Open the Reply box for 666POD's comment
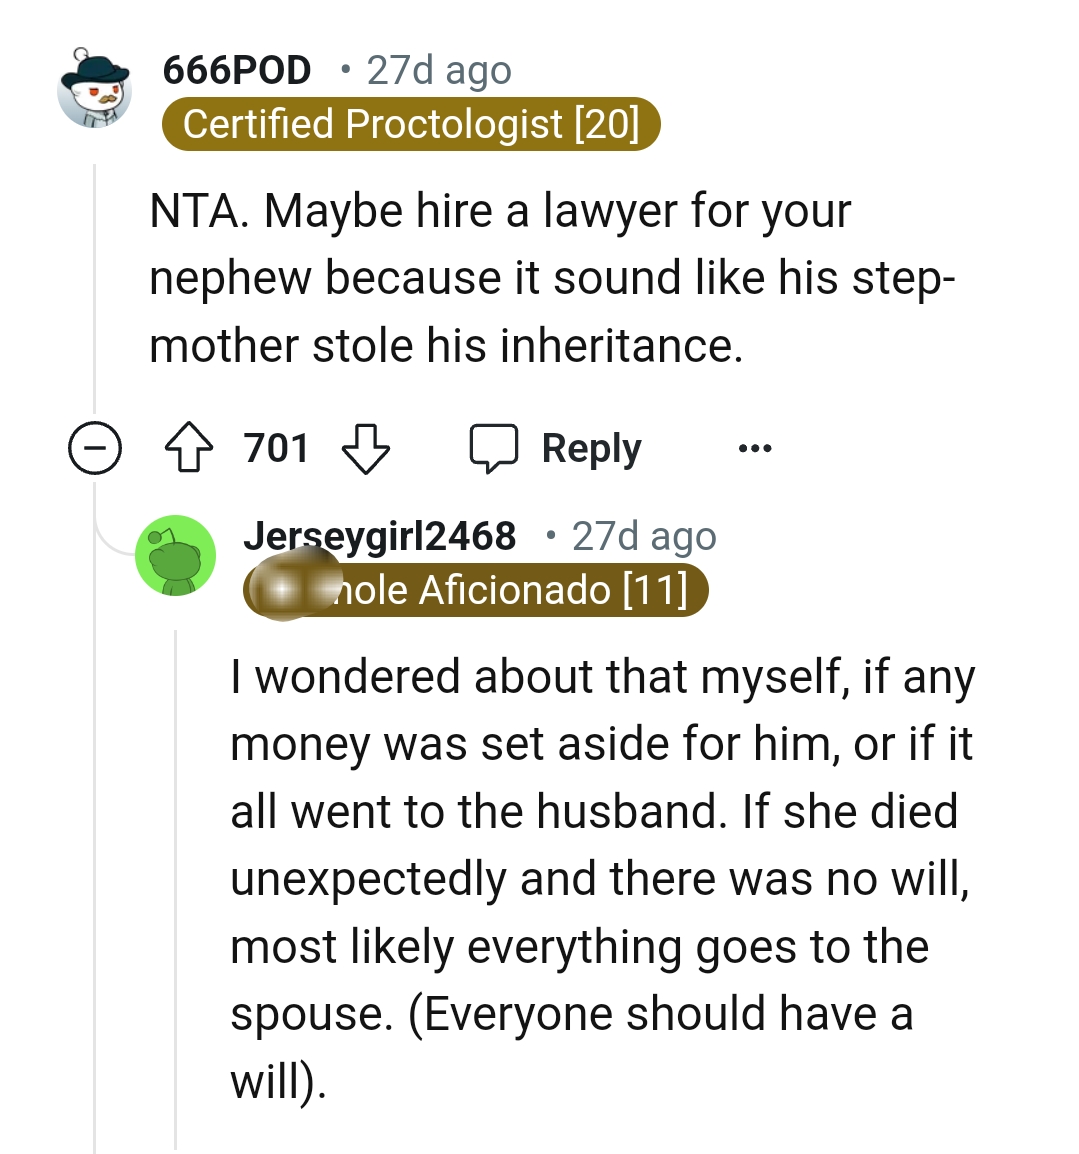 564,448
